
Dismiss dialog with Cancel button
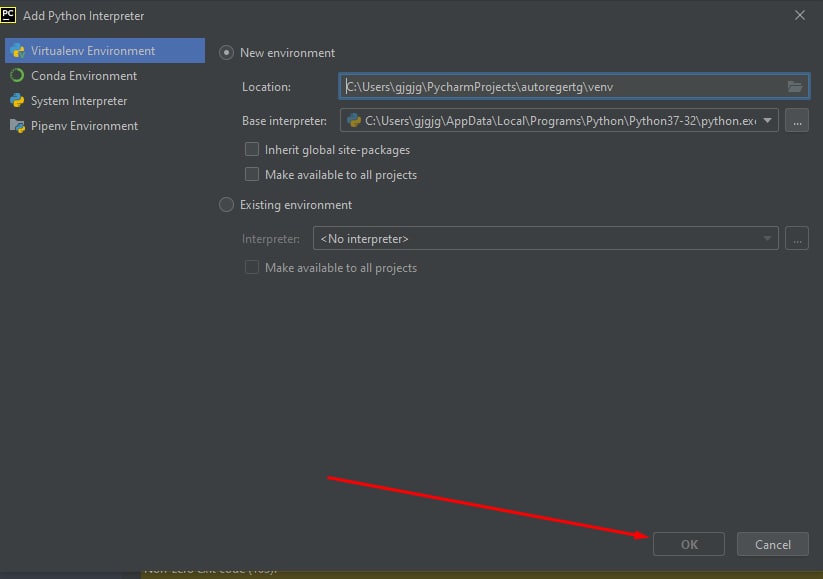[773, 544]
